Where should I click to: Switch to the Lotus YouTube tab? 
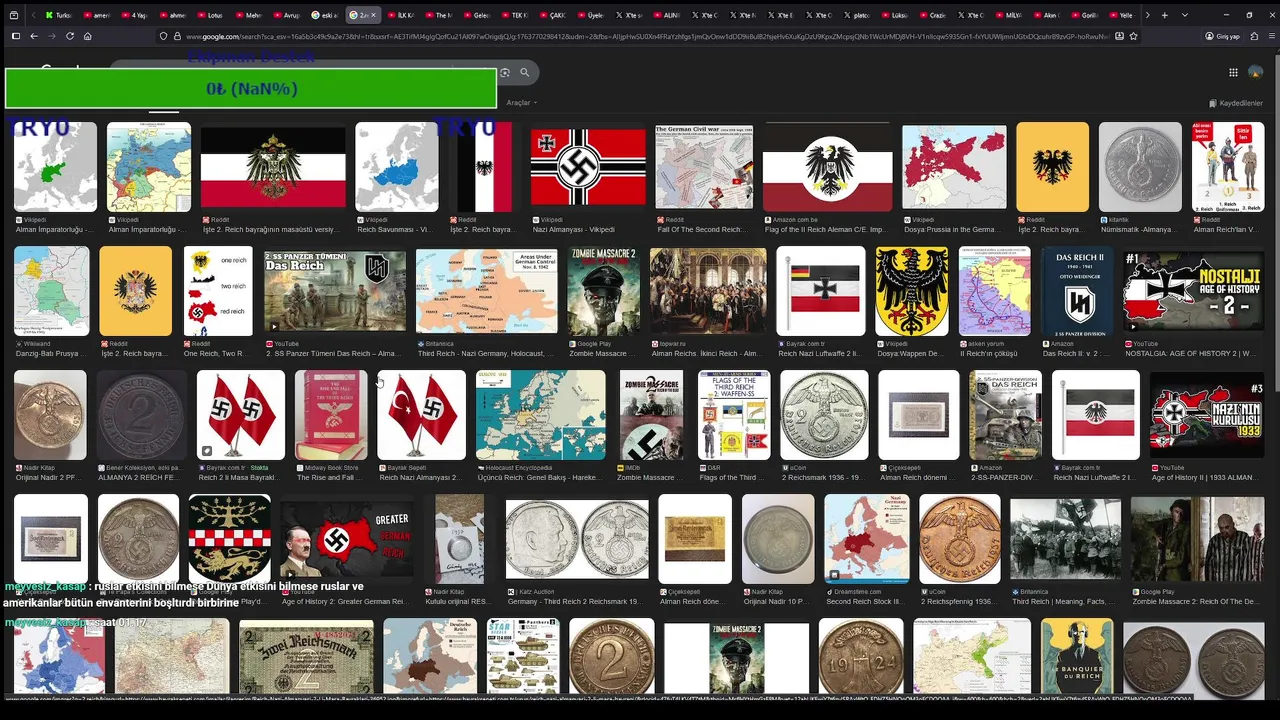209,15
